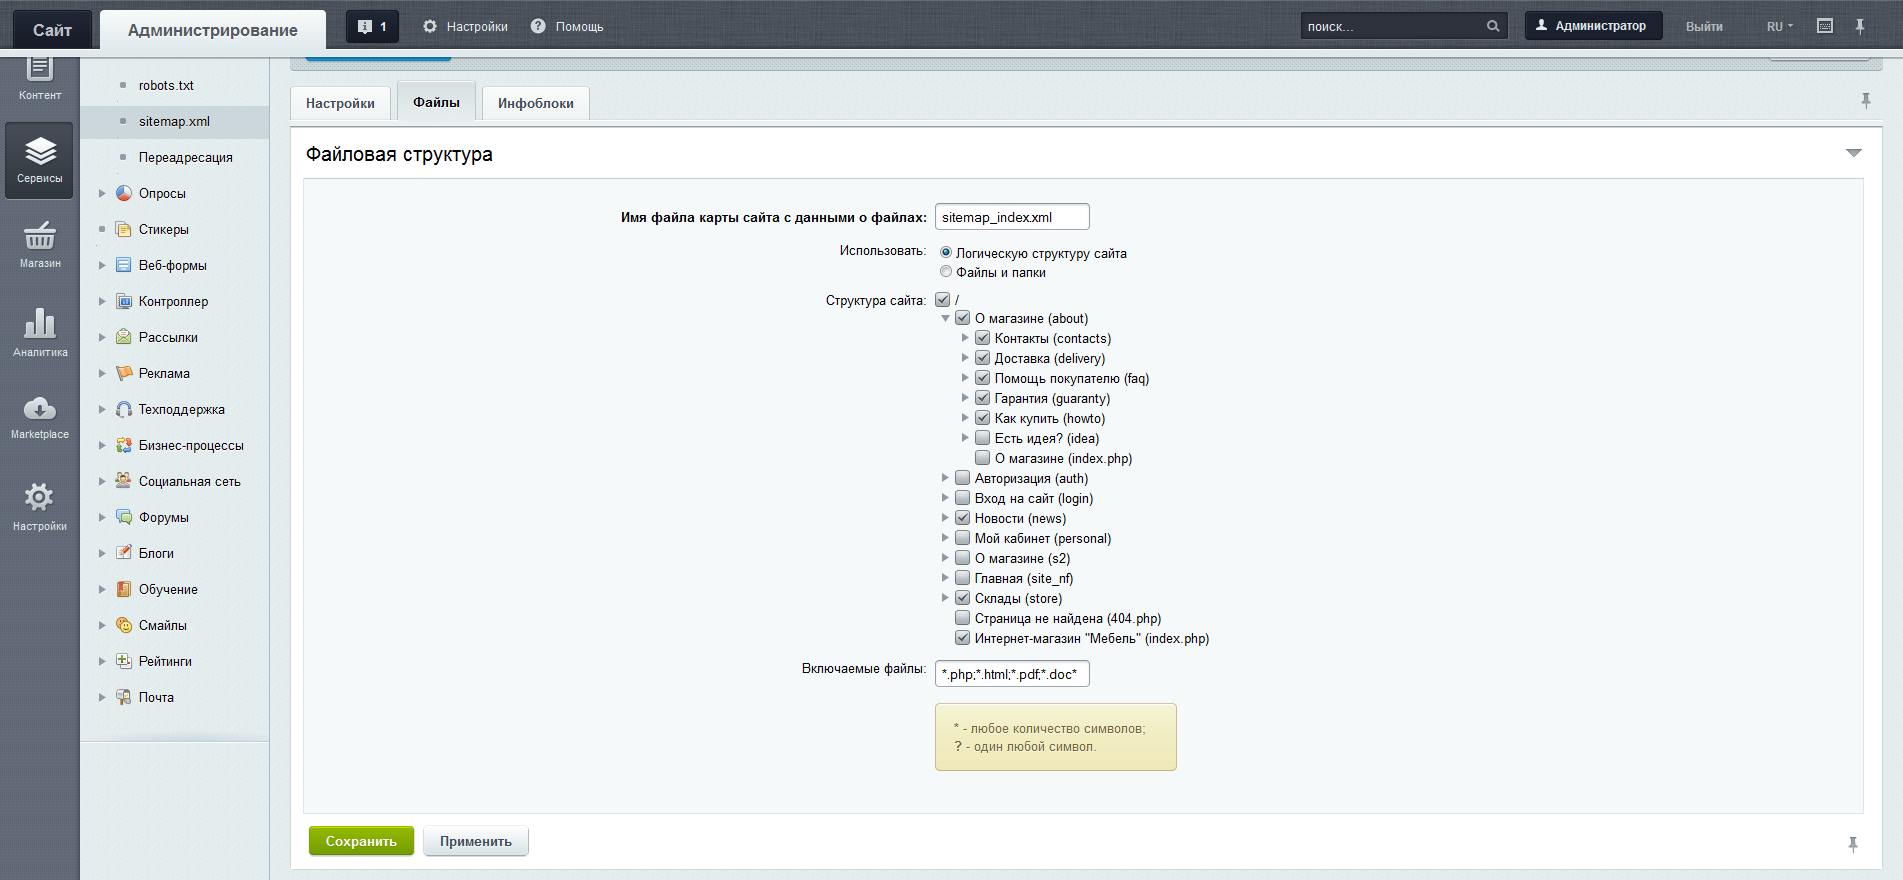Click the notifications counter icon
Image resolution: width=1903 pixels, height=880 pixels.
372,27
